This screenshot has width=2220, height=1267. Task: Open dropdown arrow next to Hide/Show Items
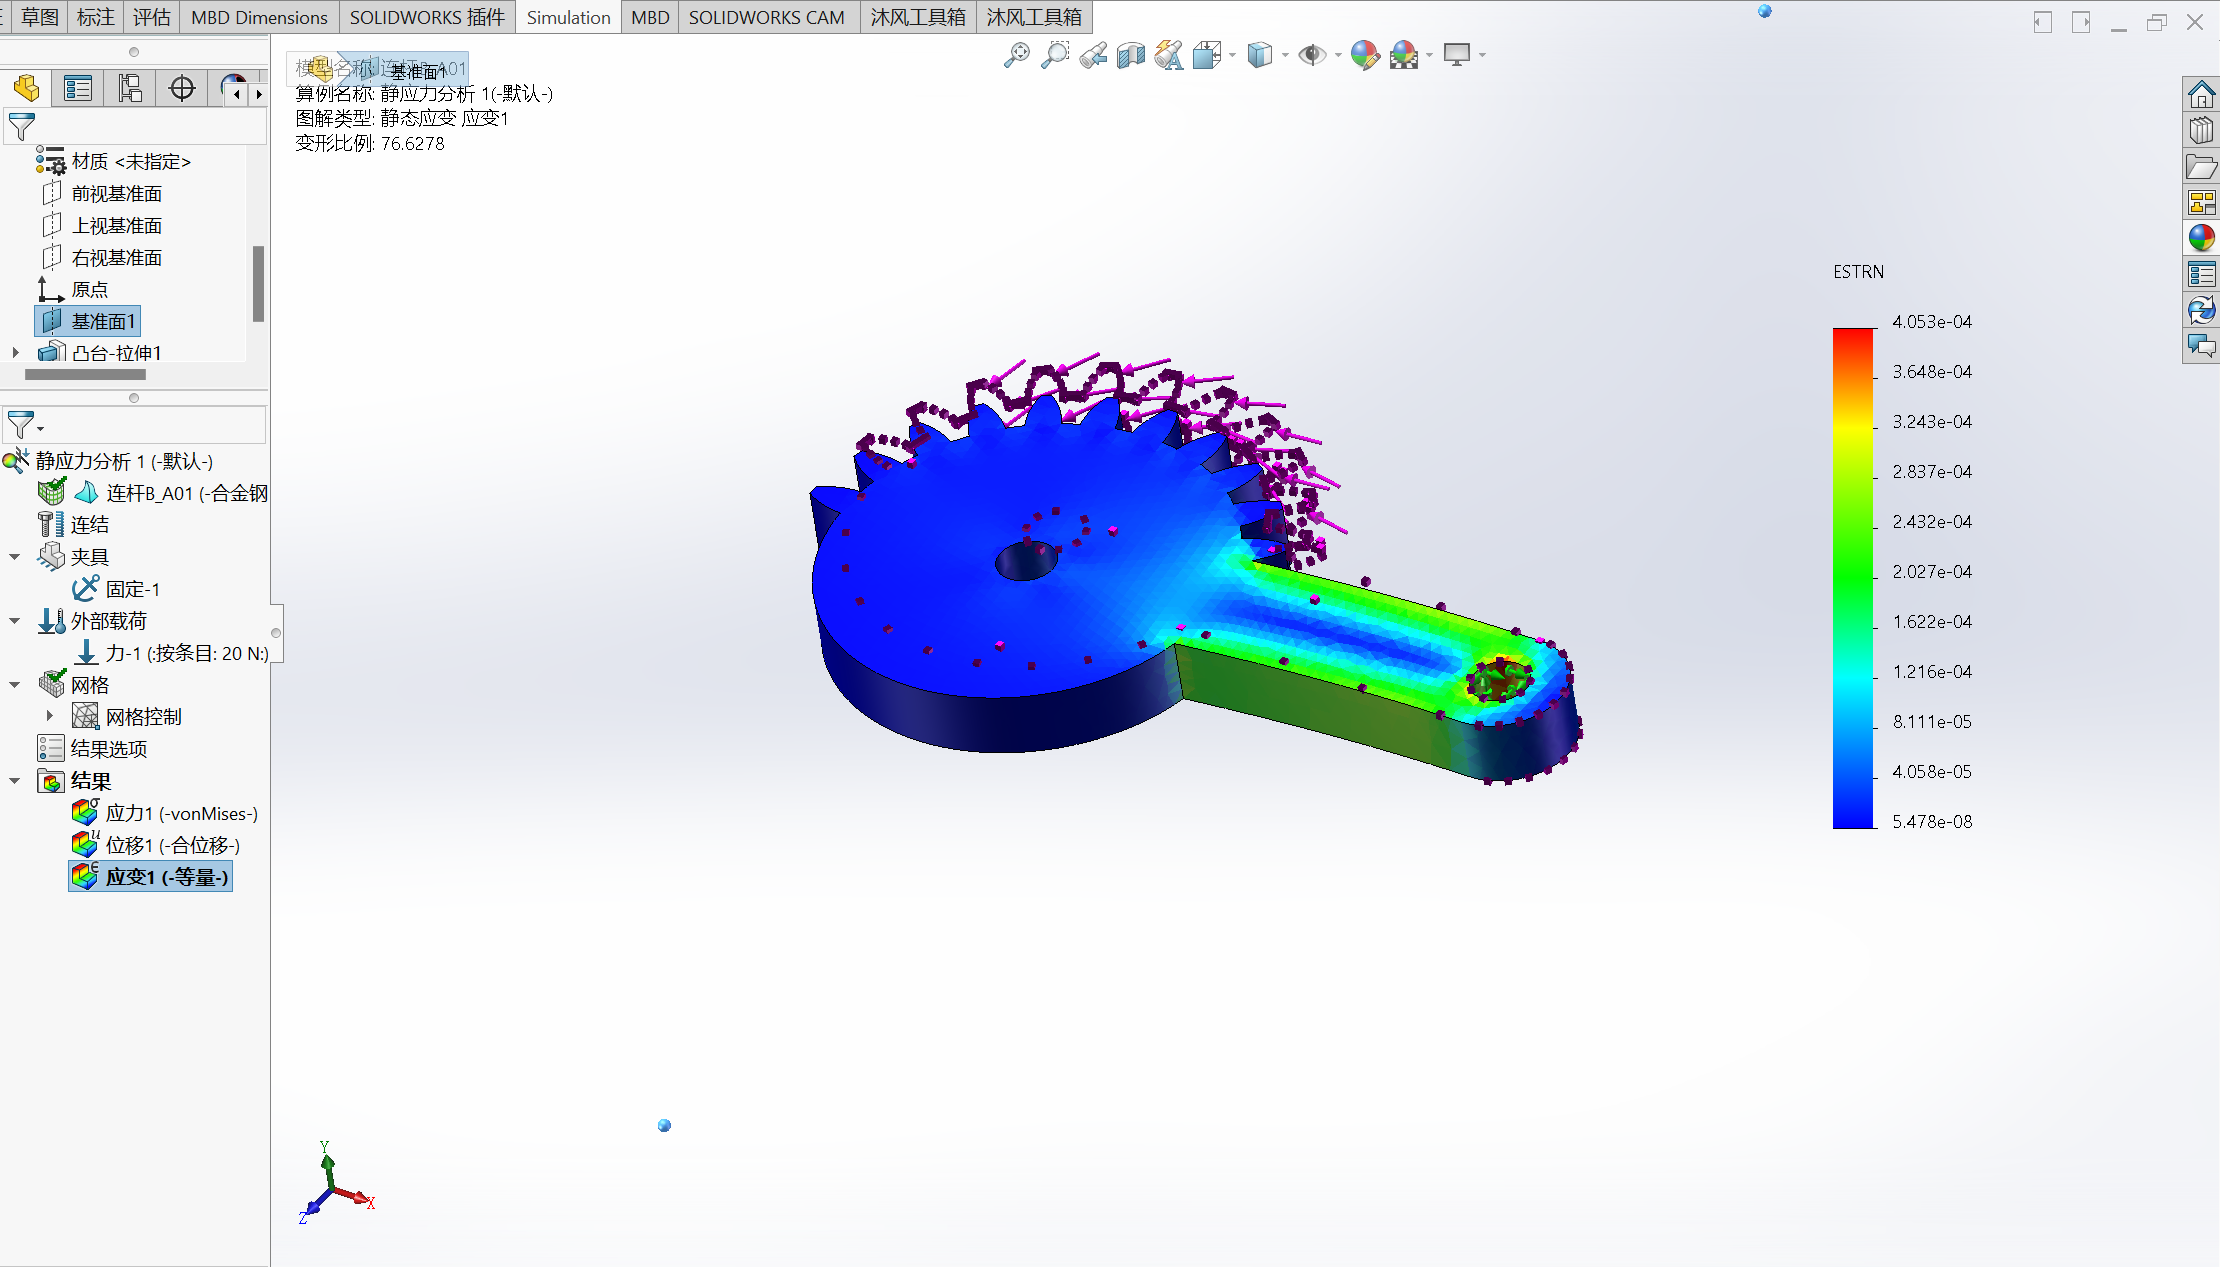point(1338,55)
